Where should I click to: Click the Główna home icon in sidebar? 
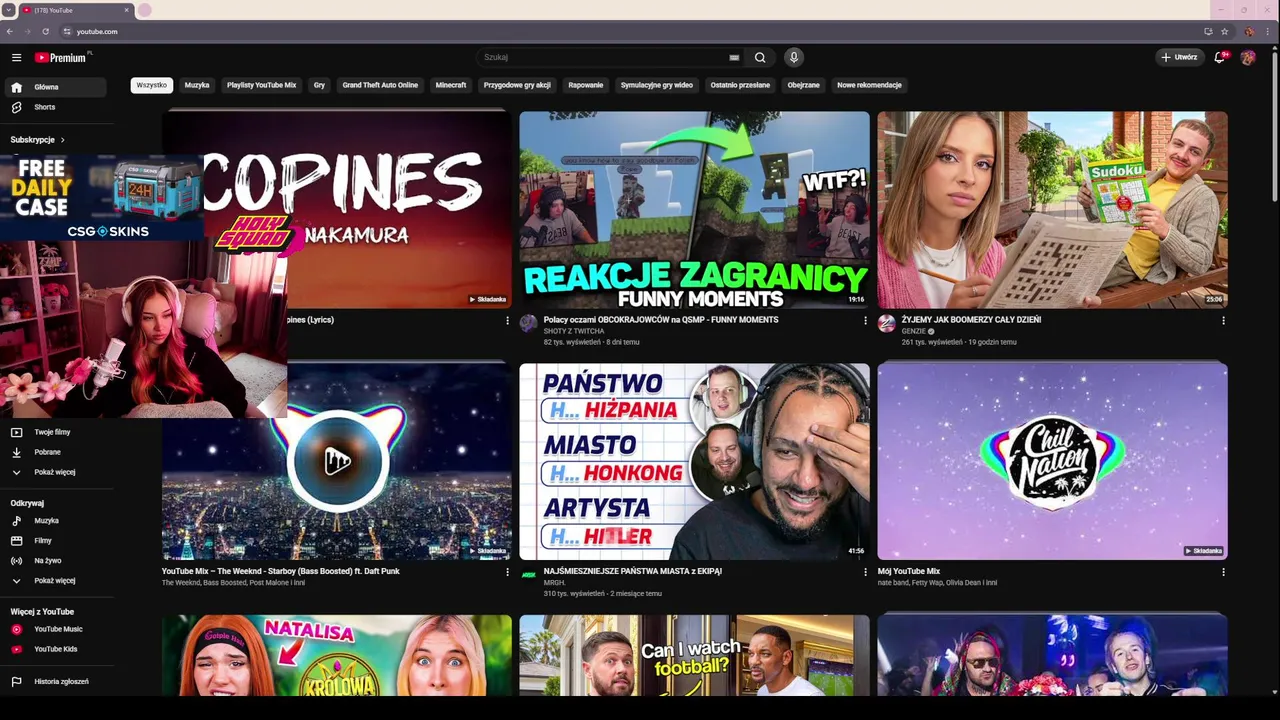click(16, 87)
